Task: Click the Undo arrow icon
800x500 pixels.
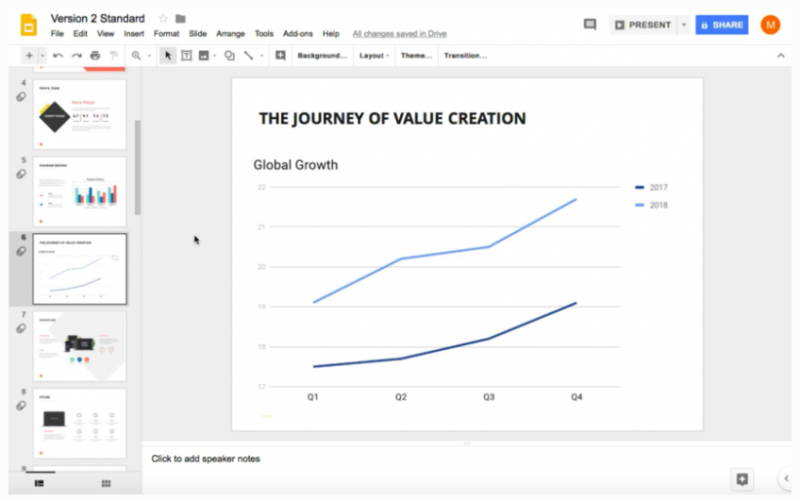Action: pyautogui.click(x=58, y=56)
